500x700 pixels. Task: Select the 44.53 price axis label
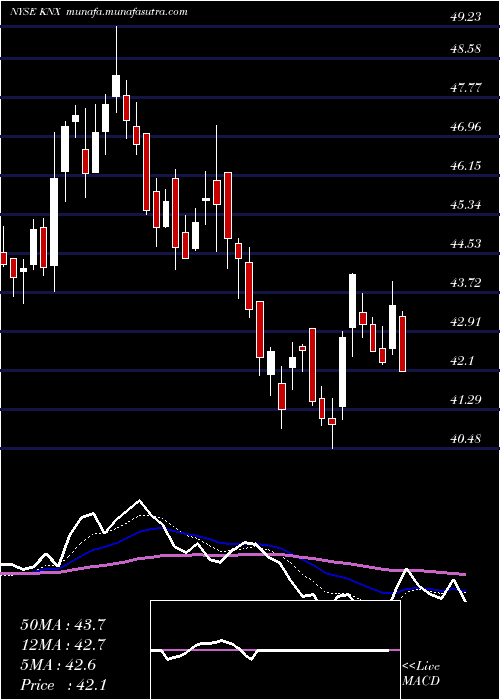click(x=465, y=243)
